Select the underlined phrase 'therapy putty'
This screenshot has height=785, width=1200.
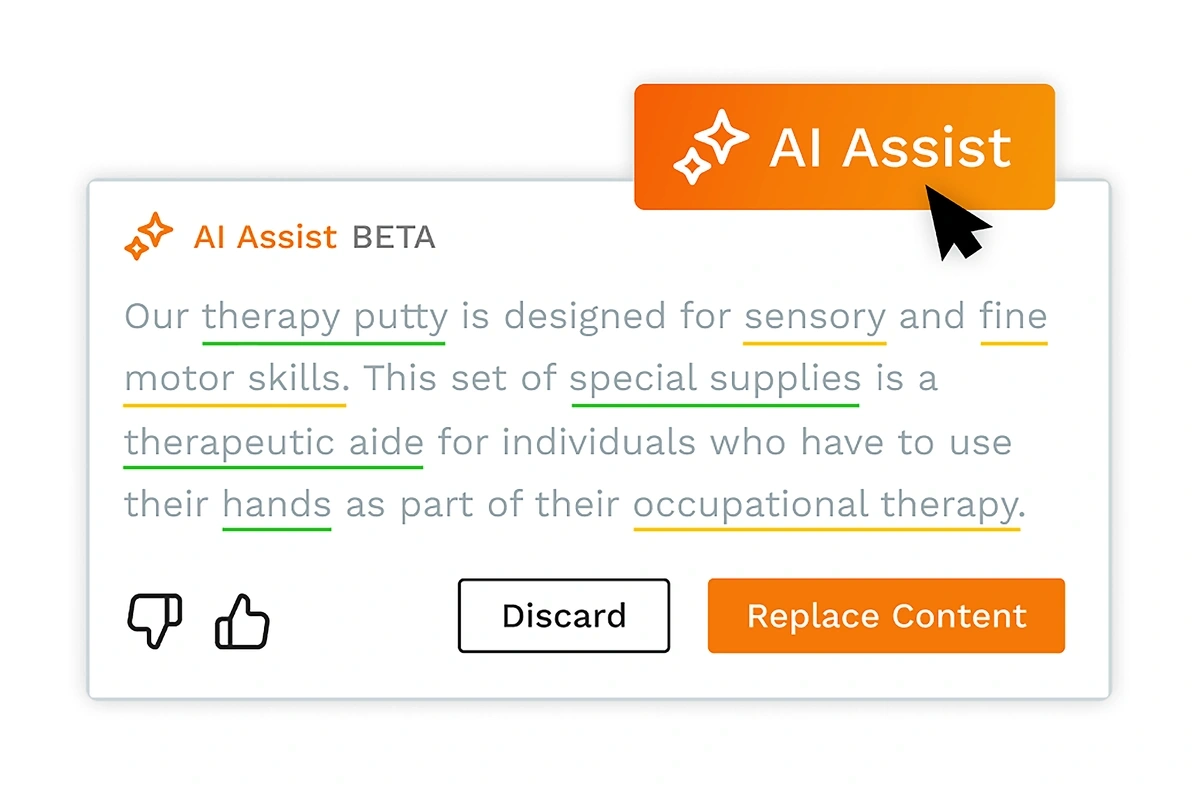click(324, 318)
